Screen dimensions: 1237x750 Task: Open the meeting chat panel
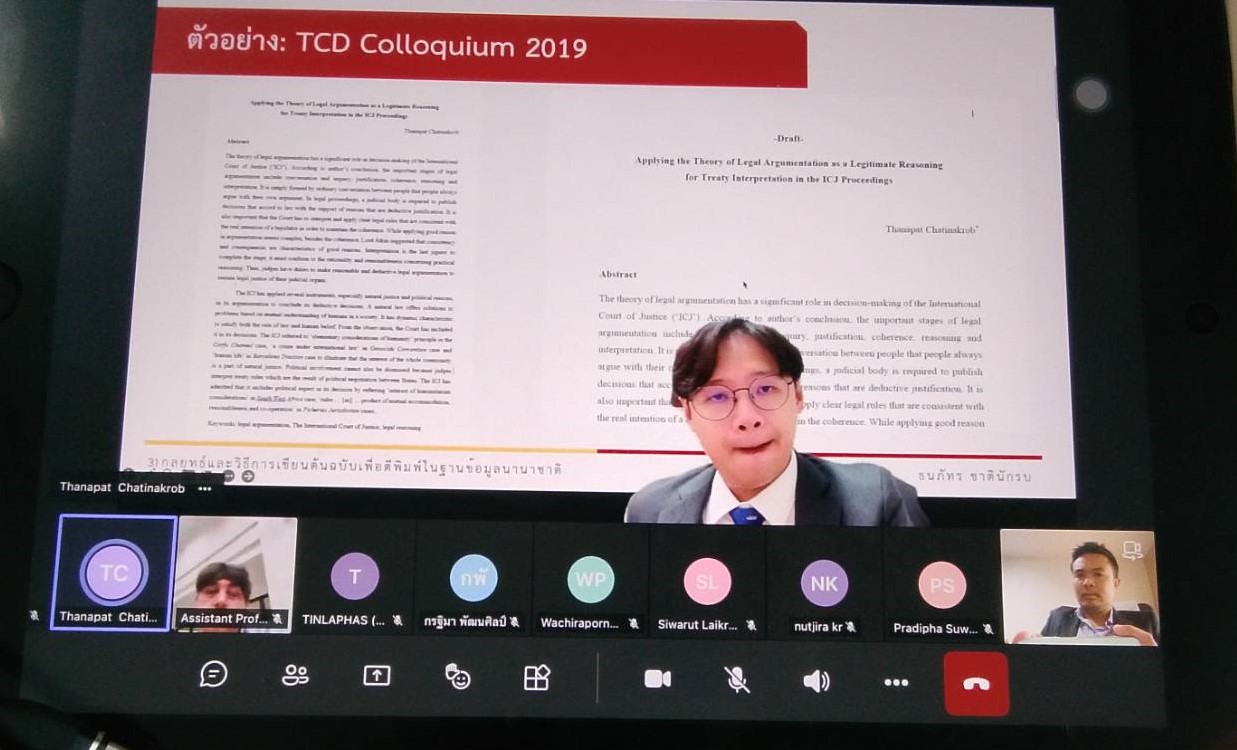(213, 675)
